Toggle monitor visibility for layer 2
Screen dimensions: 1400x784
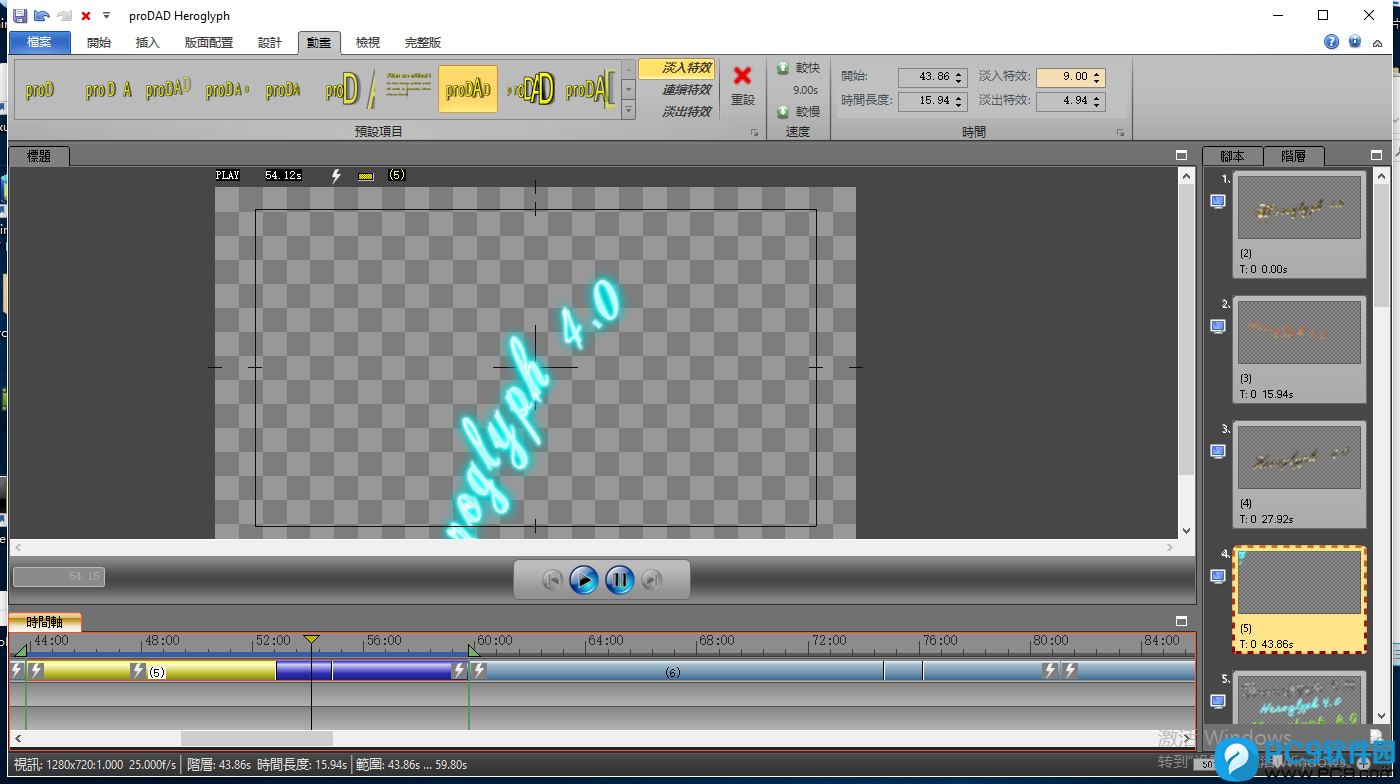pos(1218,326)
